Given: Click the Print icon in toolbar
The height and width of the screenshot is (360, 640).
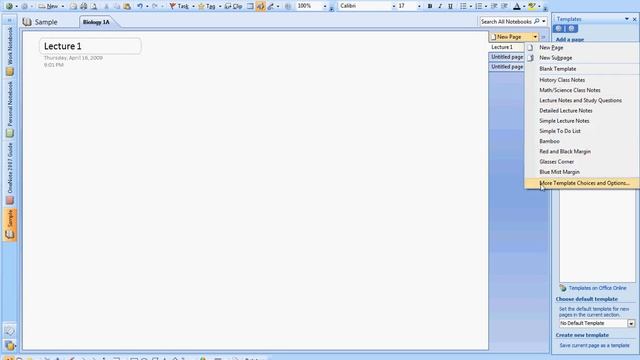Looking at the screenshot, I should [83, 6].
